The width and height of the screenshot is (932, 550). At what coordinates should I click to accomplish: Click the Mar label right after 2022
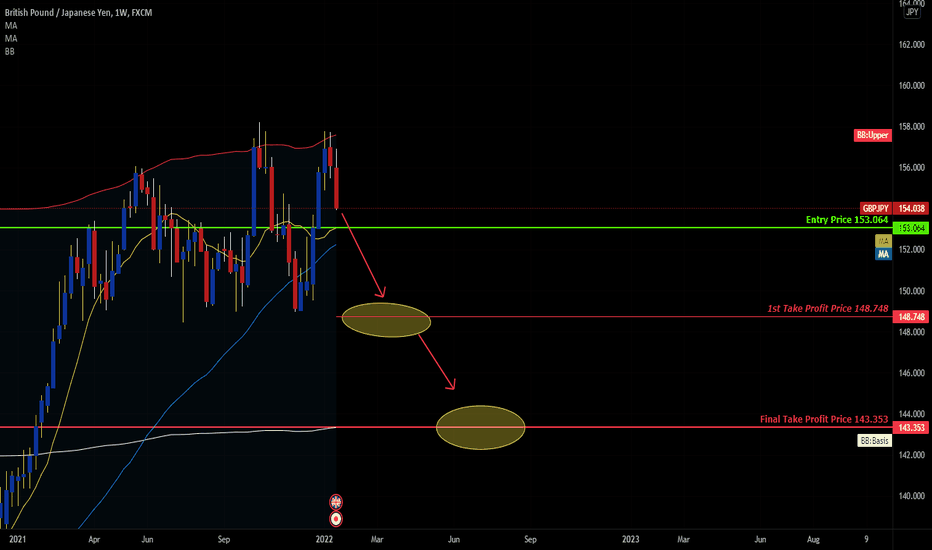point(377,539)
